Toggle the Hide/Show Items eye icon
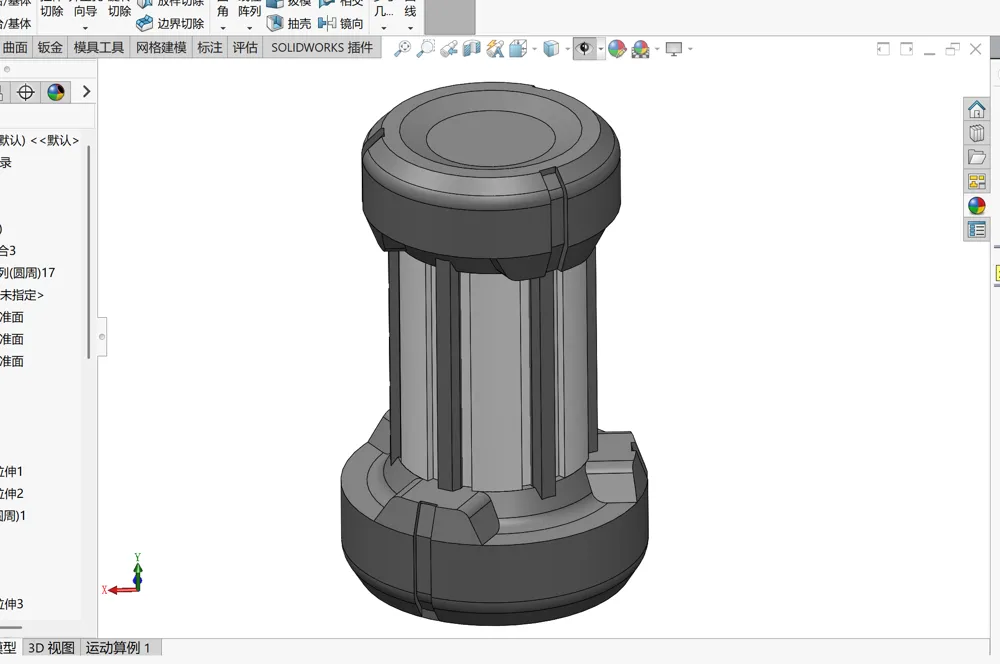The image size is (1000, 664). 584,48
